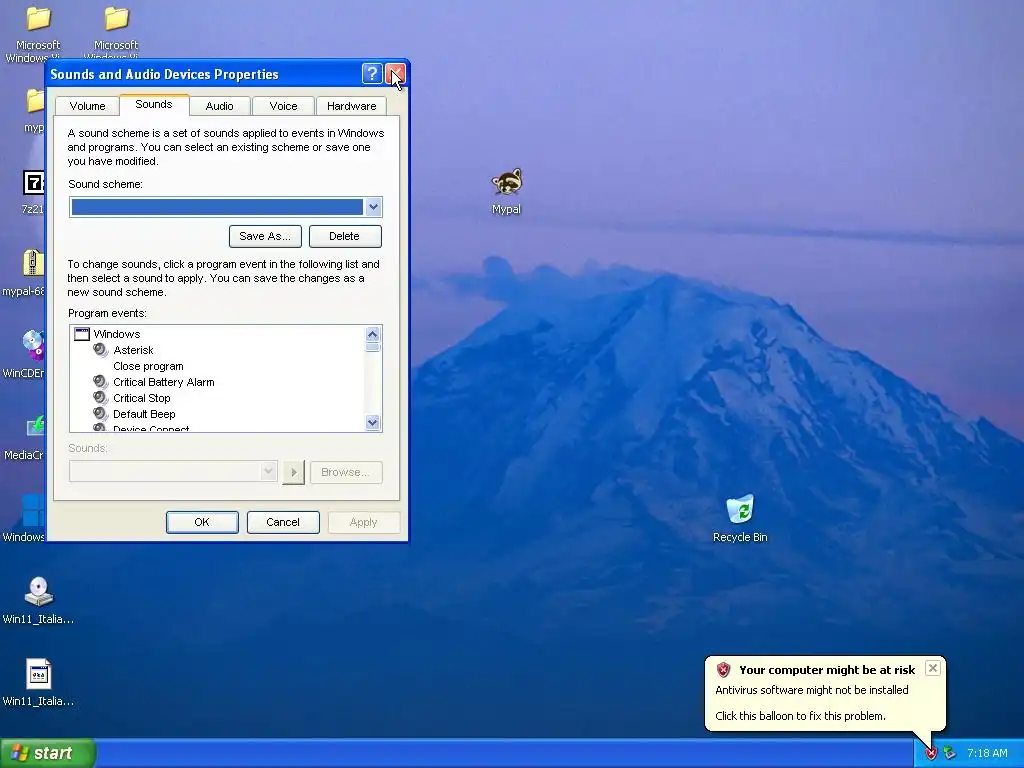Click the Program events scrollbar thumb

point(372,347)
